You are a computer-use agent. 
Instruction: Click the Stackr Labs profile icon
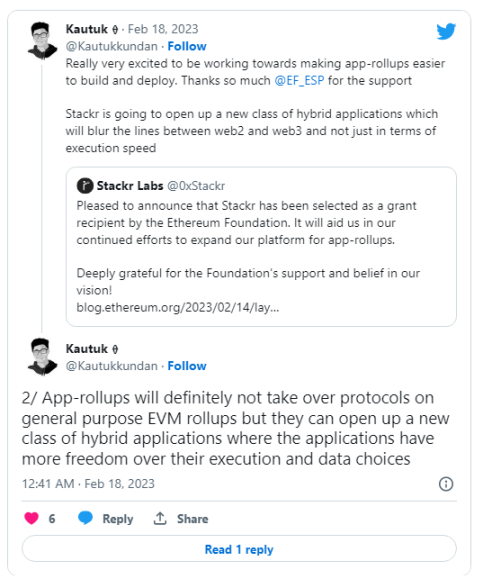85,186
